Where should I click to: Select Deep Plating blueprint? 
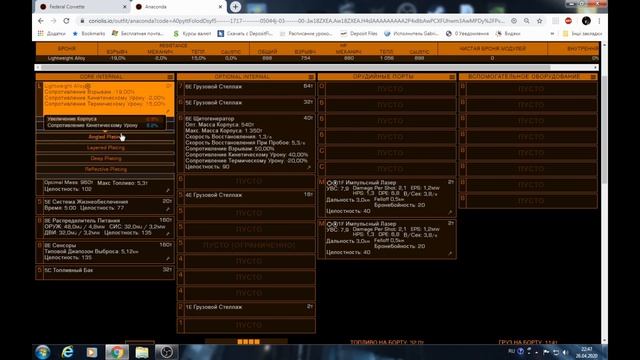[x=105, y=158]
